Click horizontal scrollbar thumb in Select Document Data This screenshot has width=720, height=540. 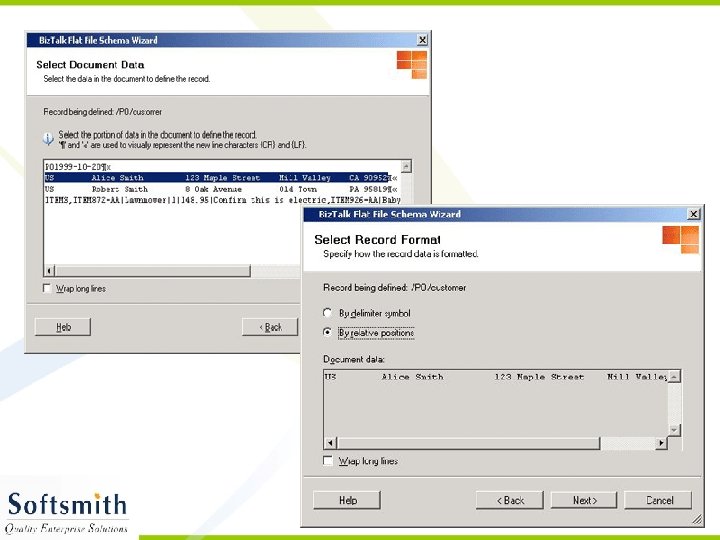pos(153,271)
